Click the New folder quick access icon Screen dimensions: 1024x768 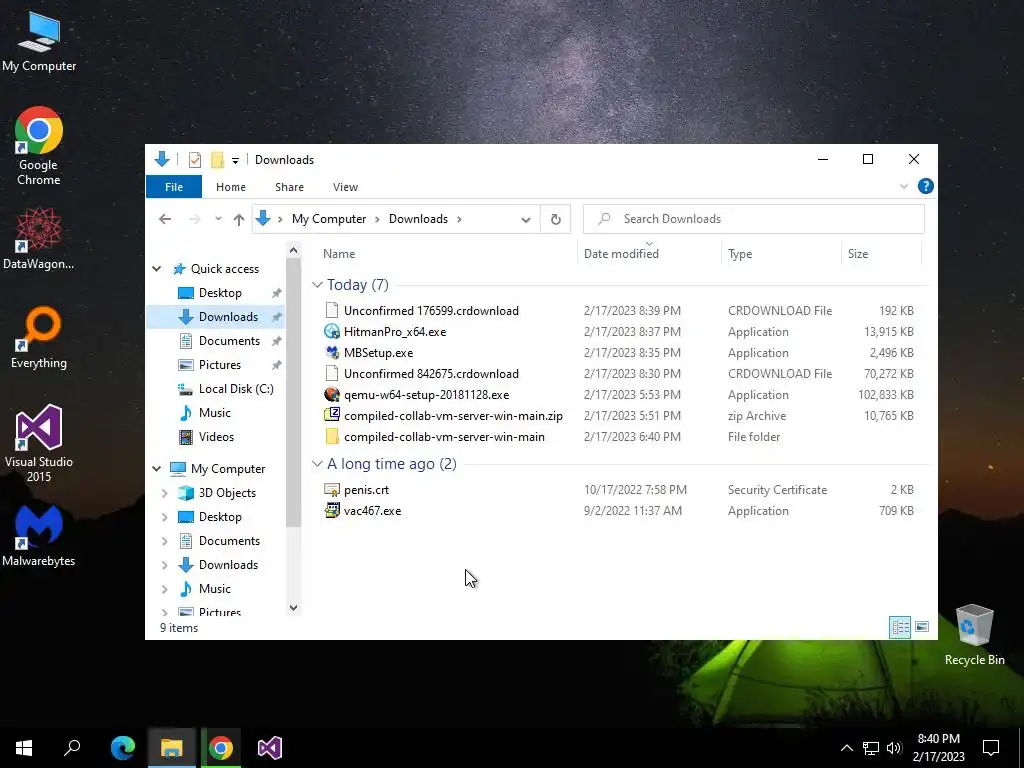[x=217, y=160]
